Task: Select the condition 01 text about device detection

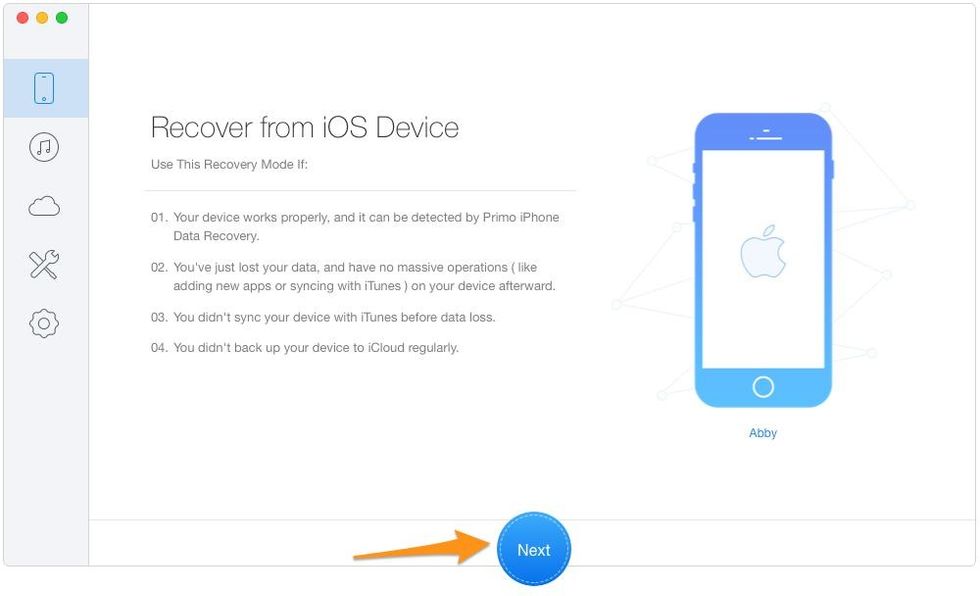Action: (355, 226)
